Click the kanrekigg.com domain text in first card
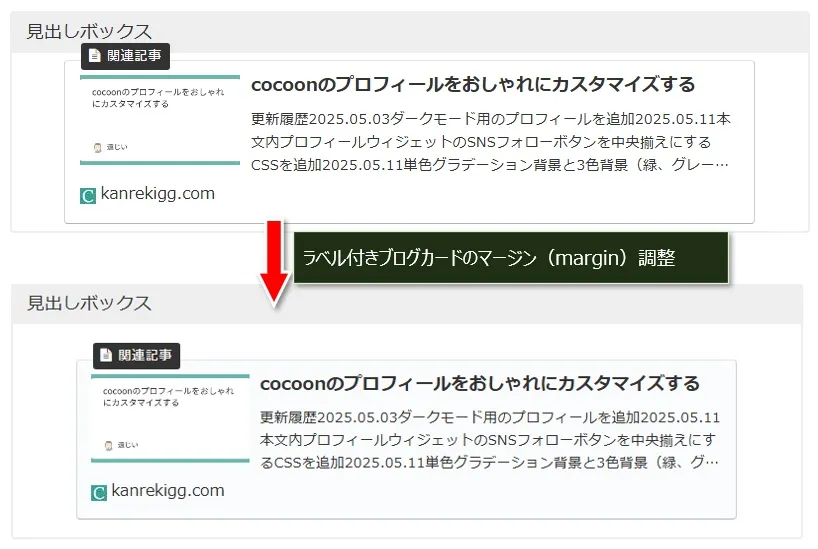This screenshot has width=818, height=549. point(157,194)
